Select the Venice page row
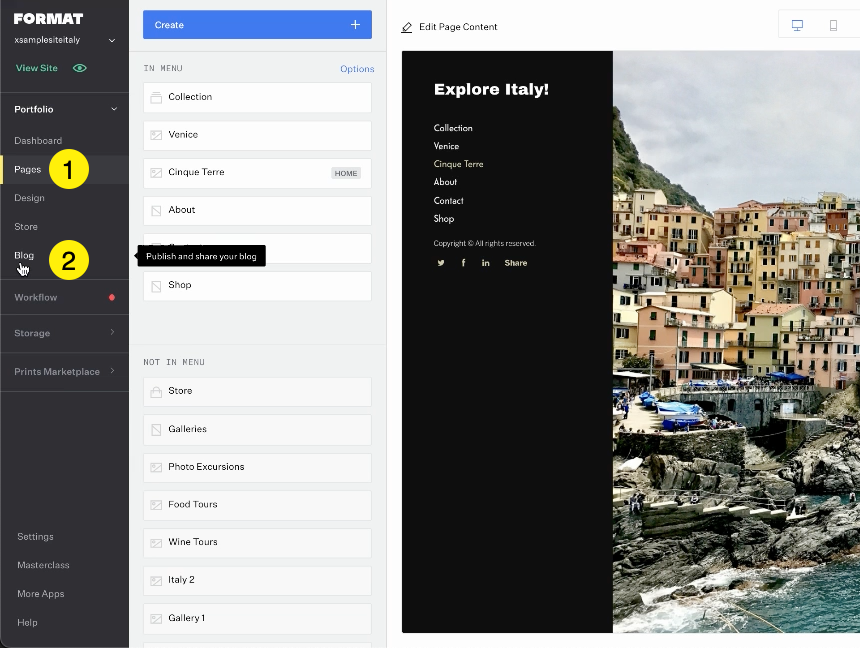This screenshot has height=648, width=860. click(257, 135)
